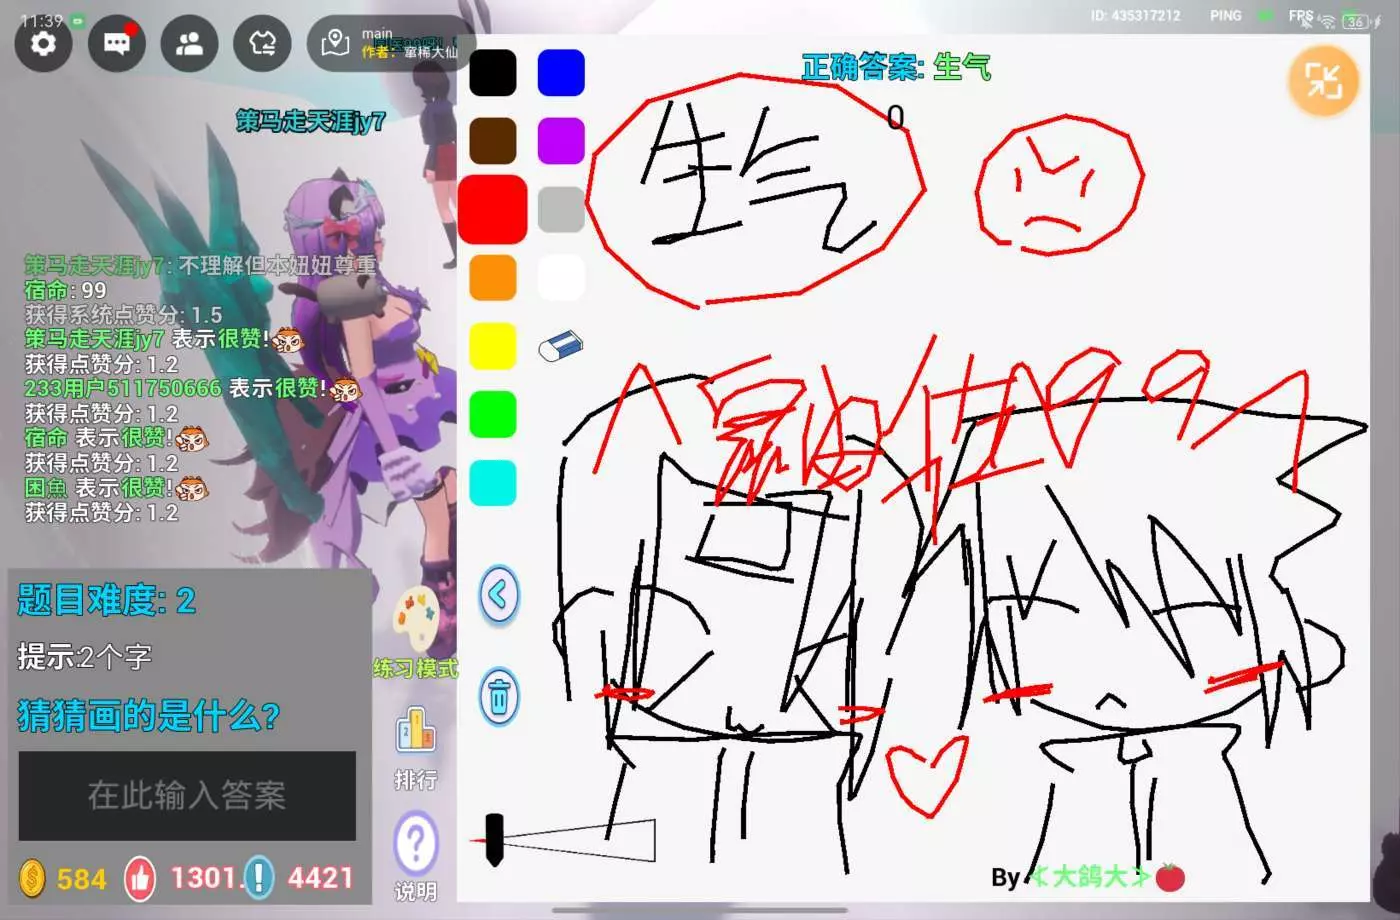1400x920 pixels.
Task: Click the blue exclamation icon
Action: click(x=258, y=878)
